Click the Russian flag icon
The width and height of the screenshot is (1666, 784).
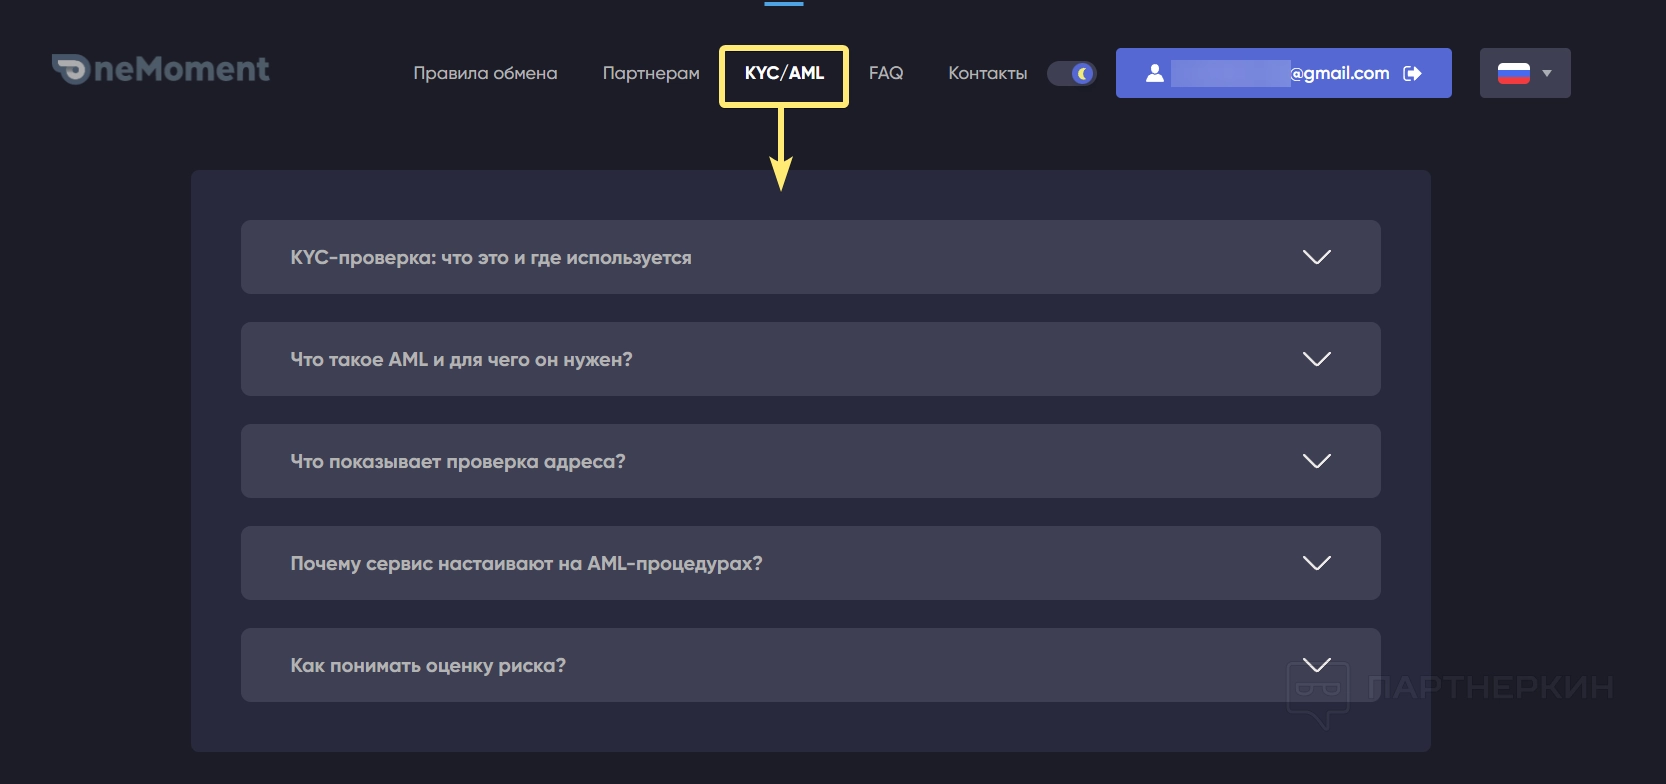(x=1513, y=73)
